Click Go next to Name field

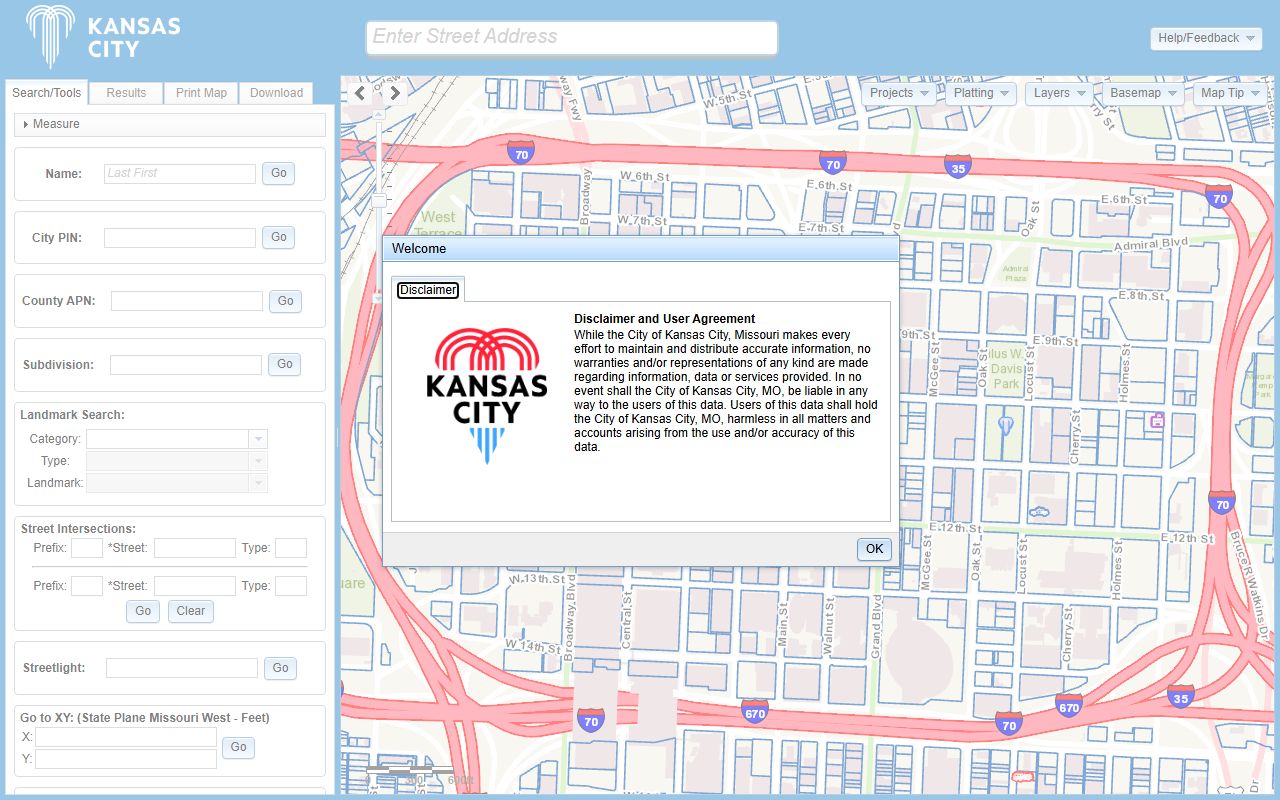[279, 173]
